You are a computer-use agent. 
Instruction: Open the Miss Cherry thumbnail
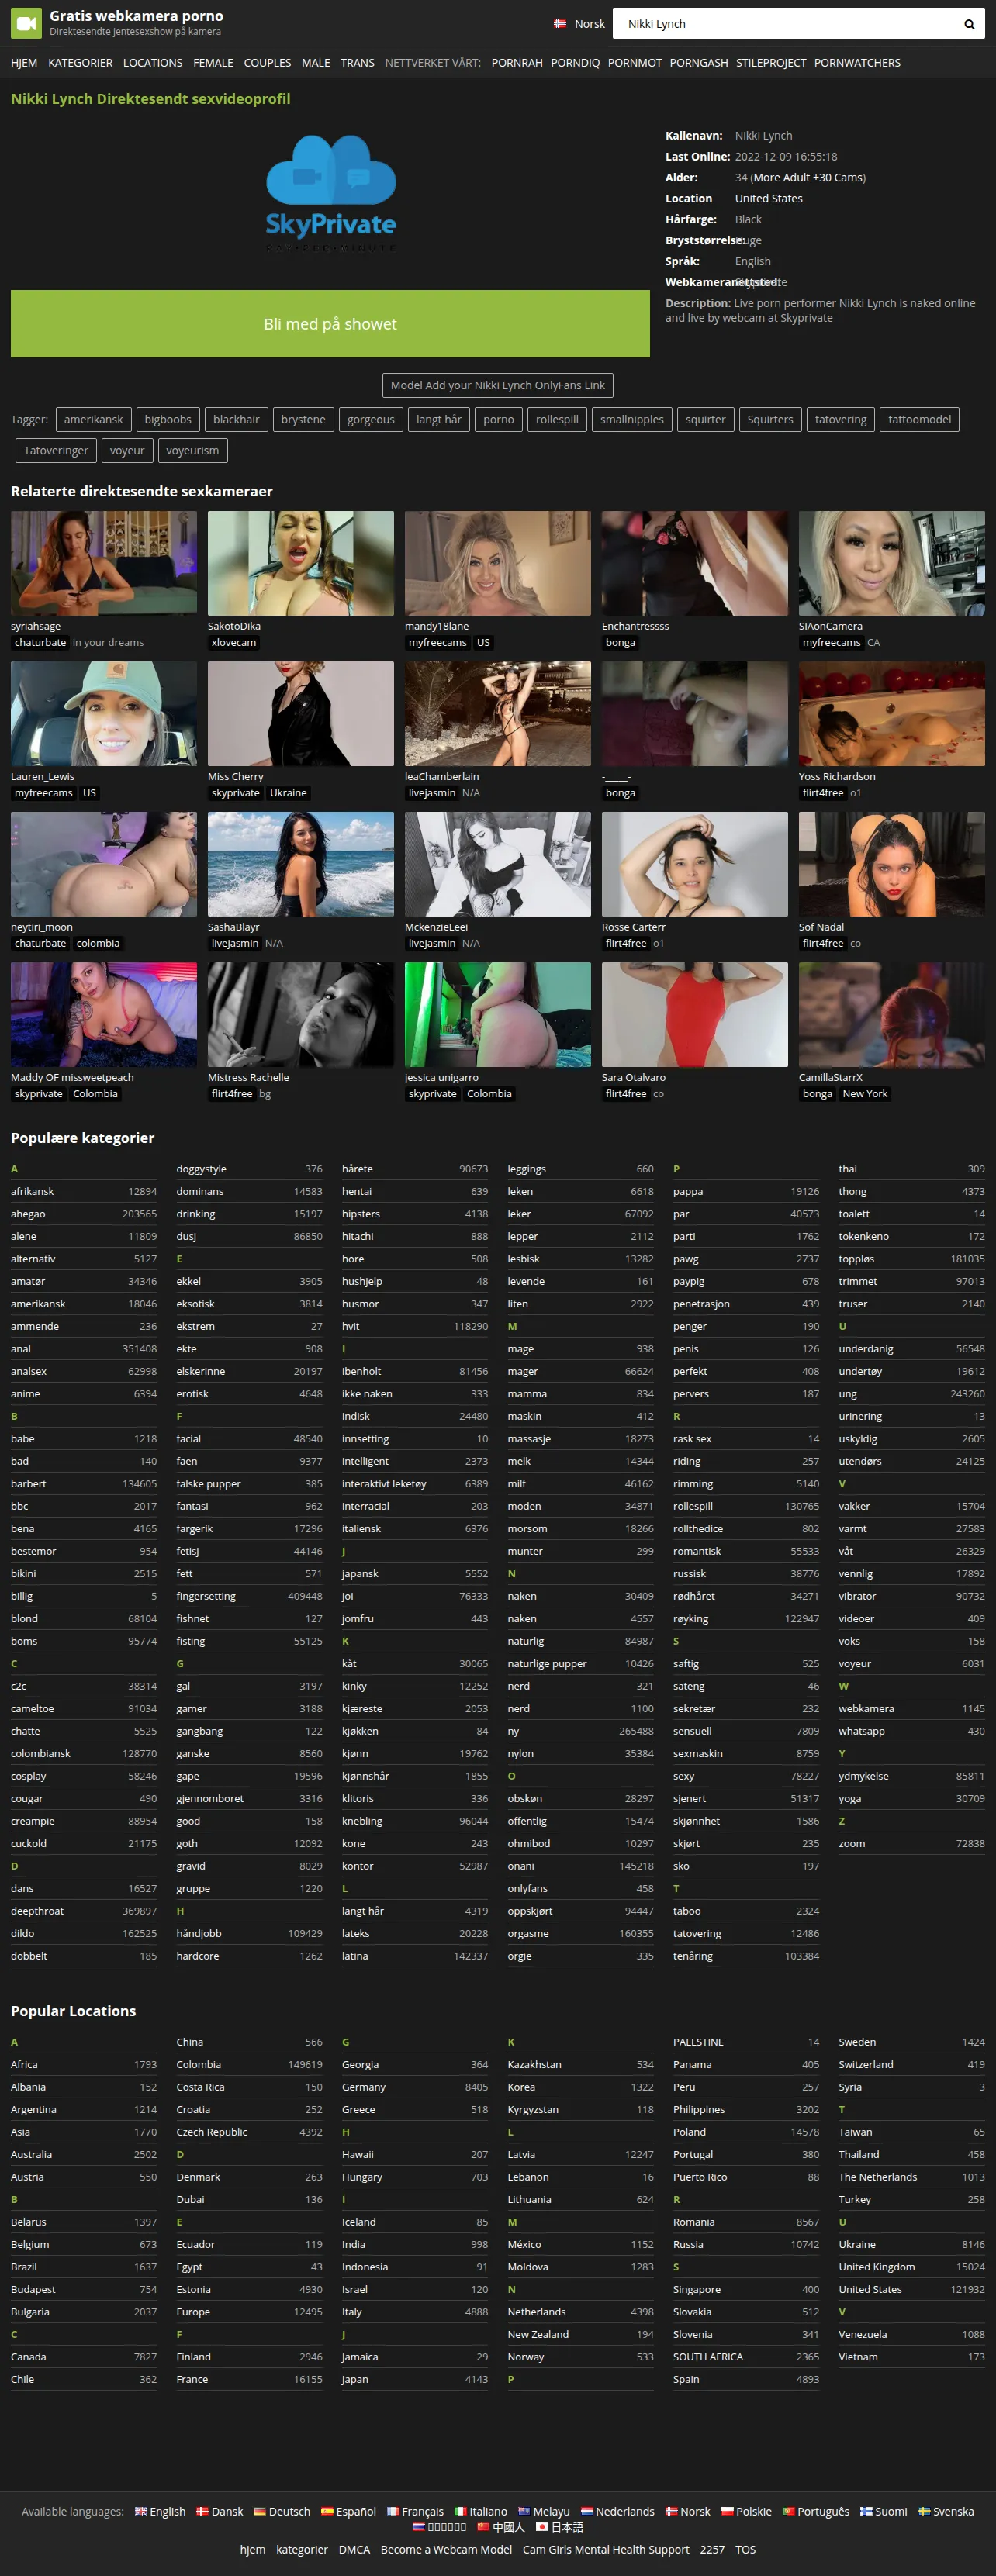[x=301, y=714]
